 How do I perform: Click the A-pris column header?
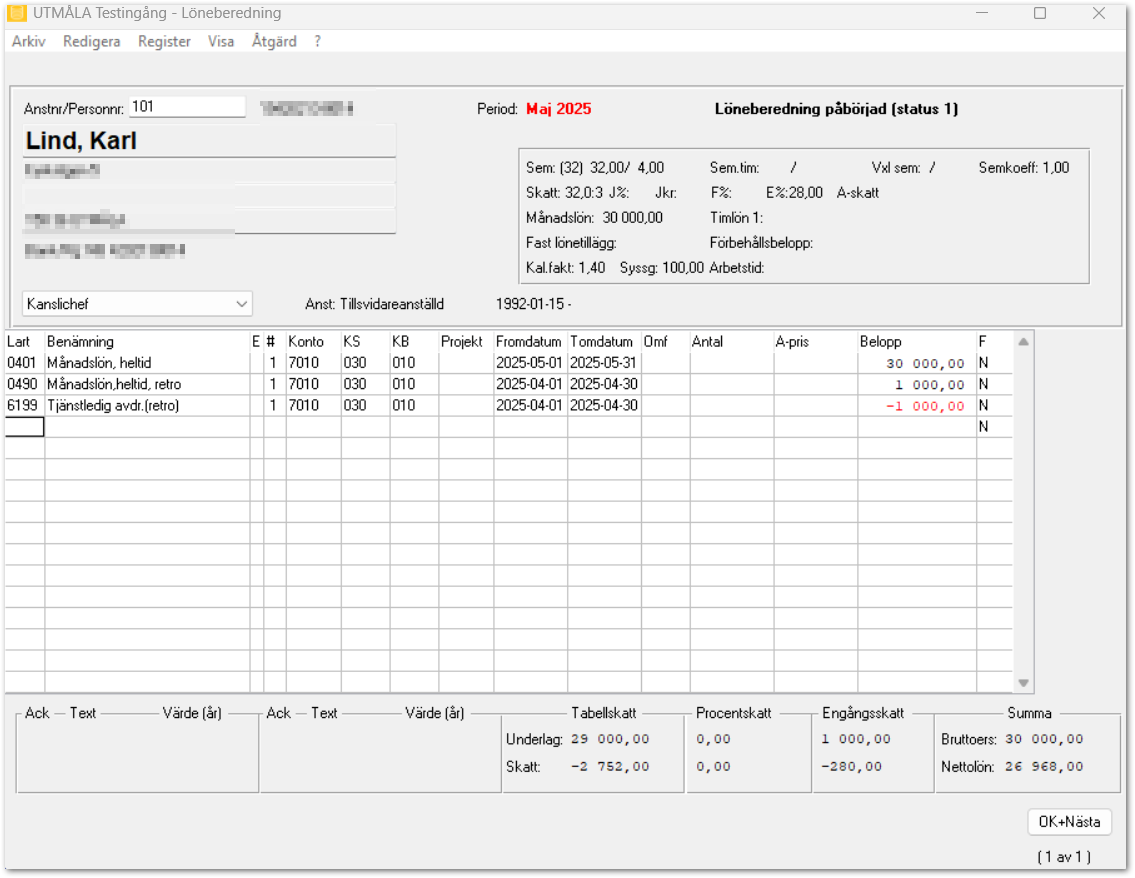(792, 342)
